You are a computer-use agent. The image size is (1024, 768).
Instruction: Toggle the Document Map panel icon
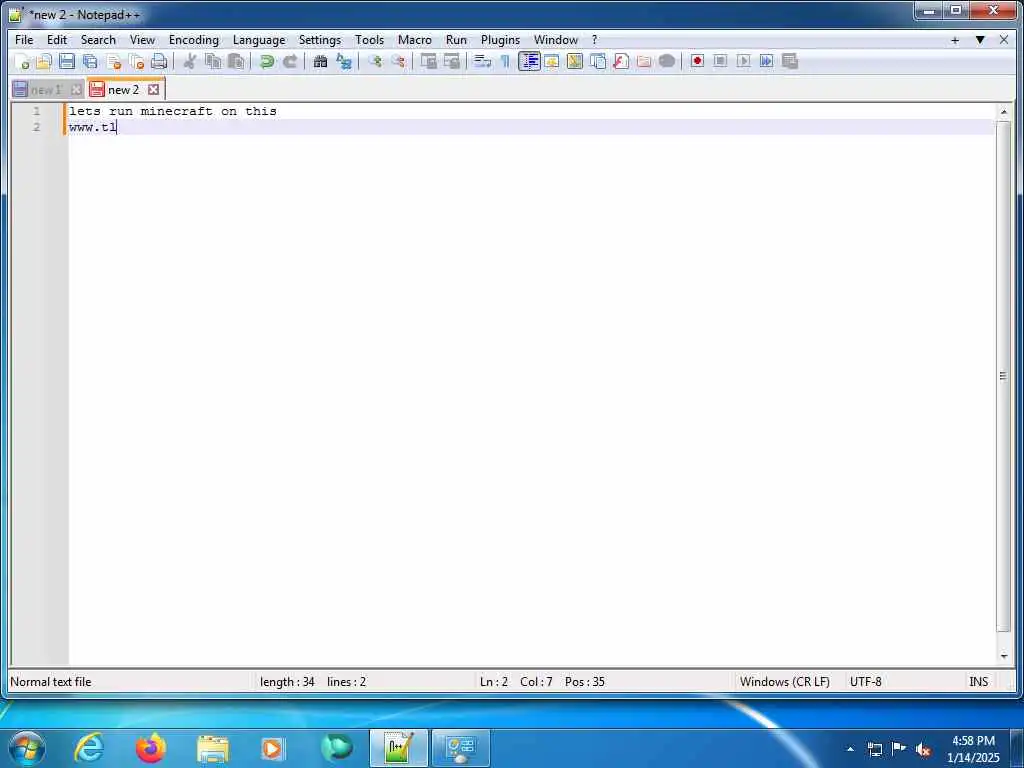point(575,61)
